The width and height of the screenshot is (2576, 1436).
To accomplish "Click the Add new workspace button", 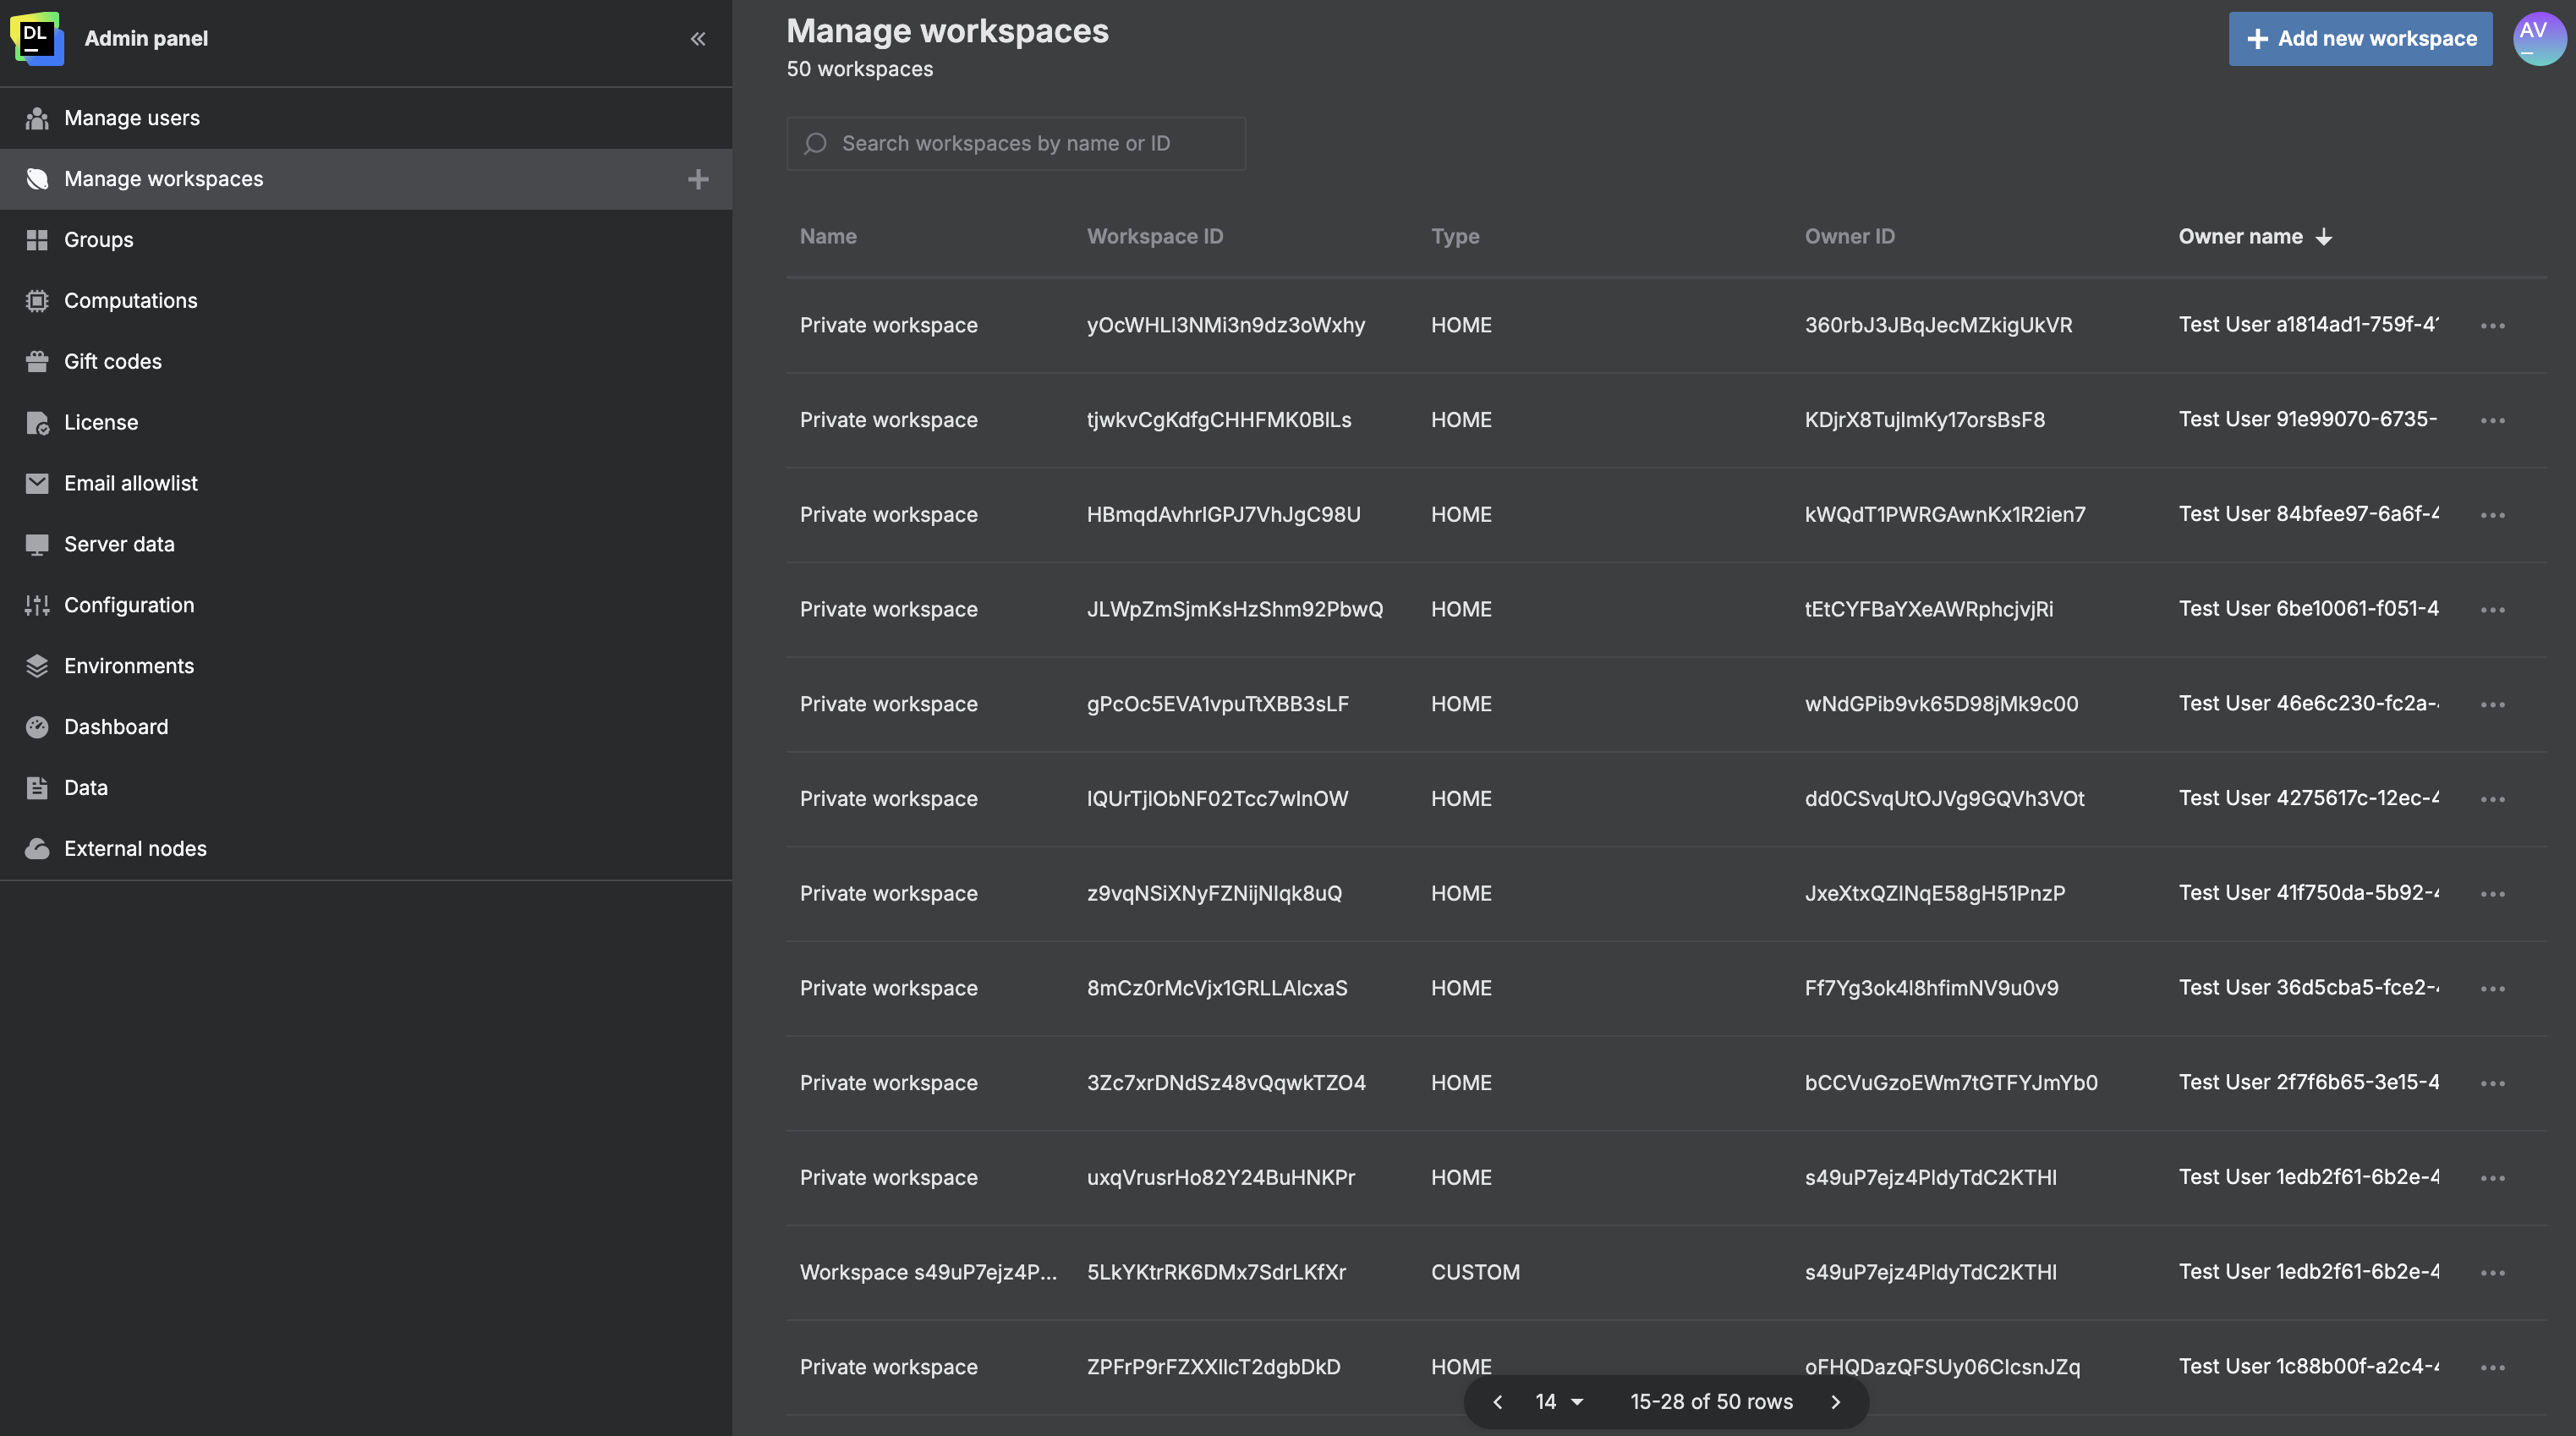I will 2360,38.
